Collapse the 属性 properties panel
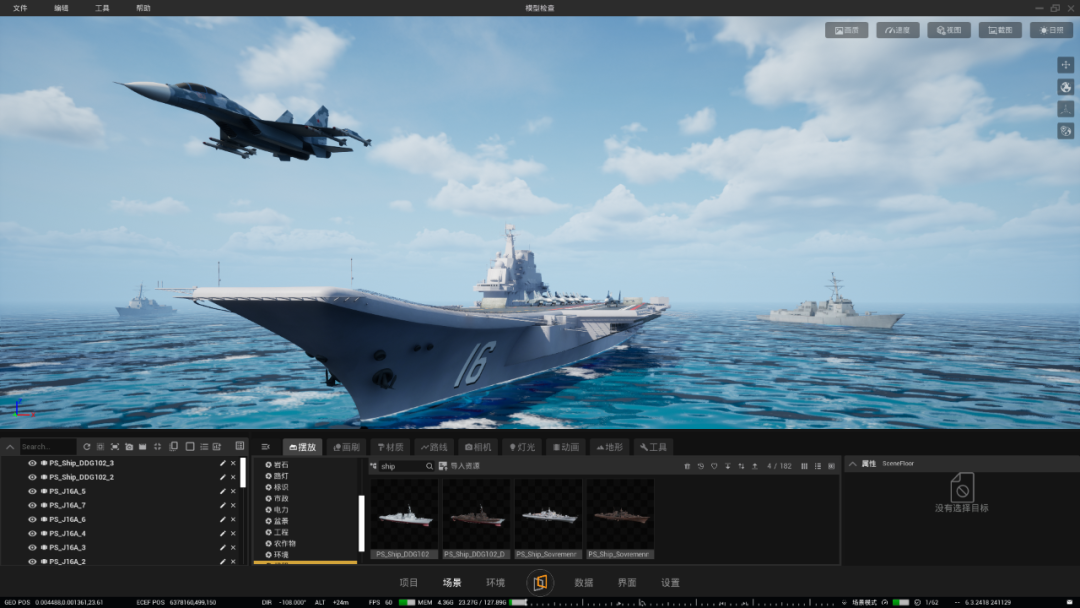Image resolution: width=1080 pixels, height=608 pixels. pyautogui.click(x=853, y=464)
